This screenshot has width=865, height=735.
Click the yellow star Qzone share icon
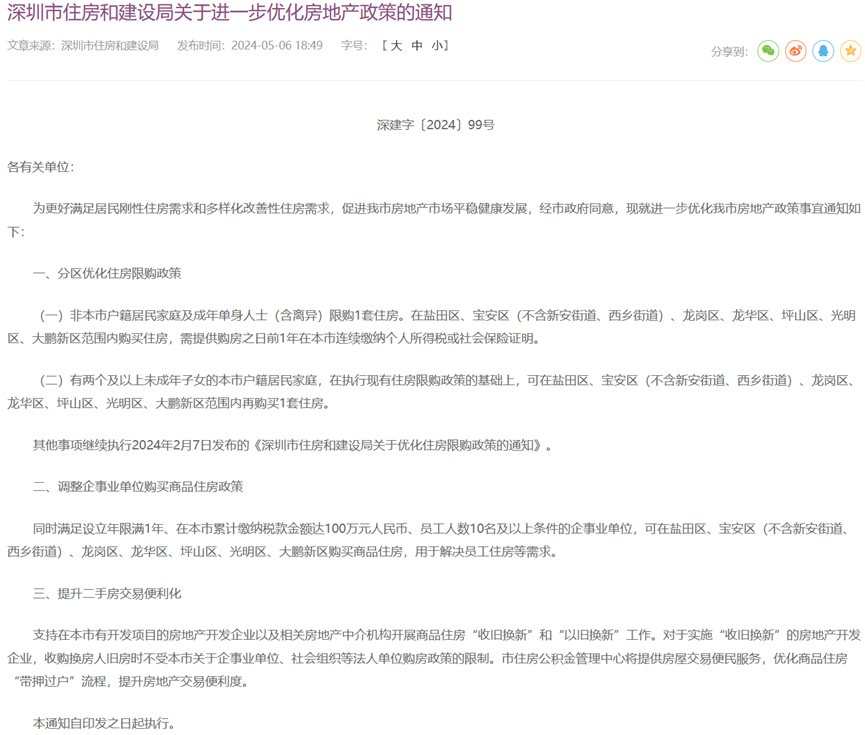pyautogui.click(x=851, y=51)
